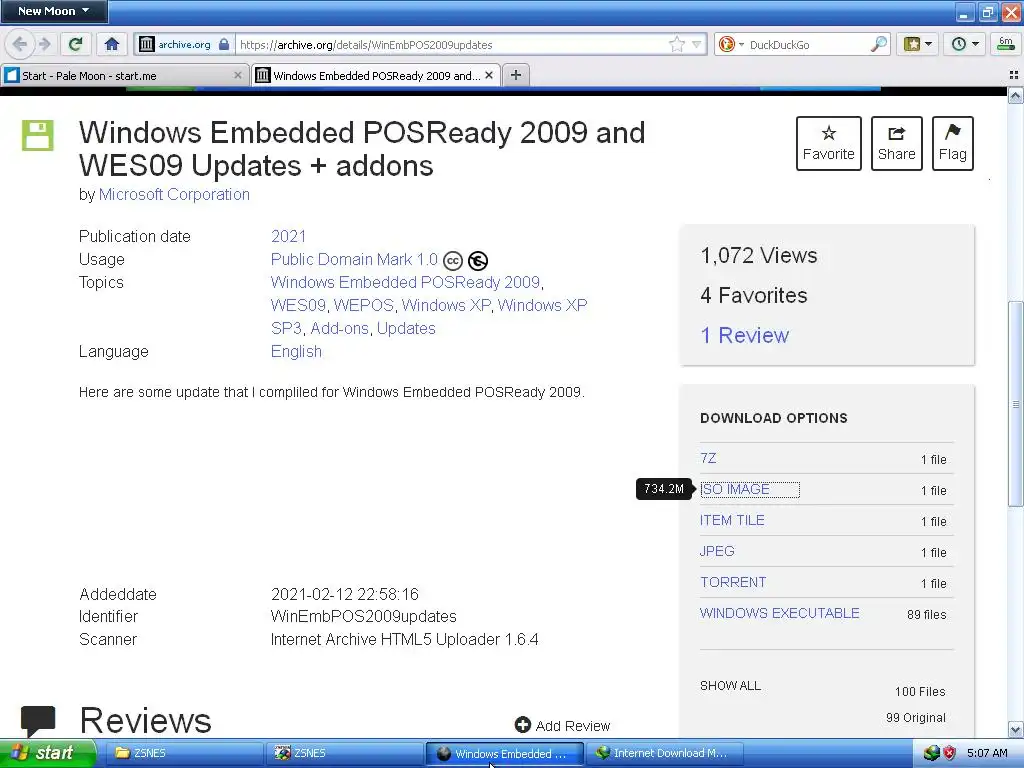The width and height of the screenshot is (1024, 768).
Task: Click the Internet Download Manager tray icon
Action: tap(931, 753)
